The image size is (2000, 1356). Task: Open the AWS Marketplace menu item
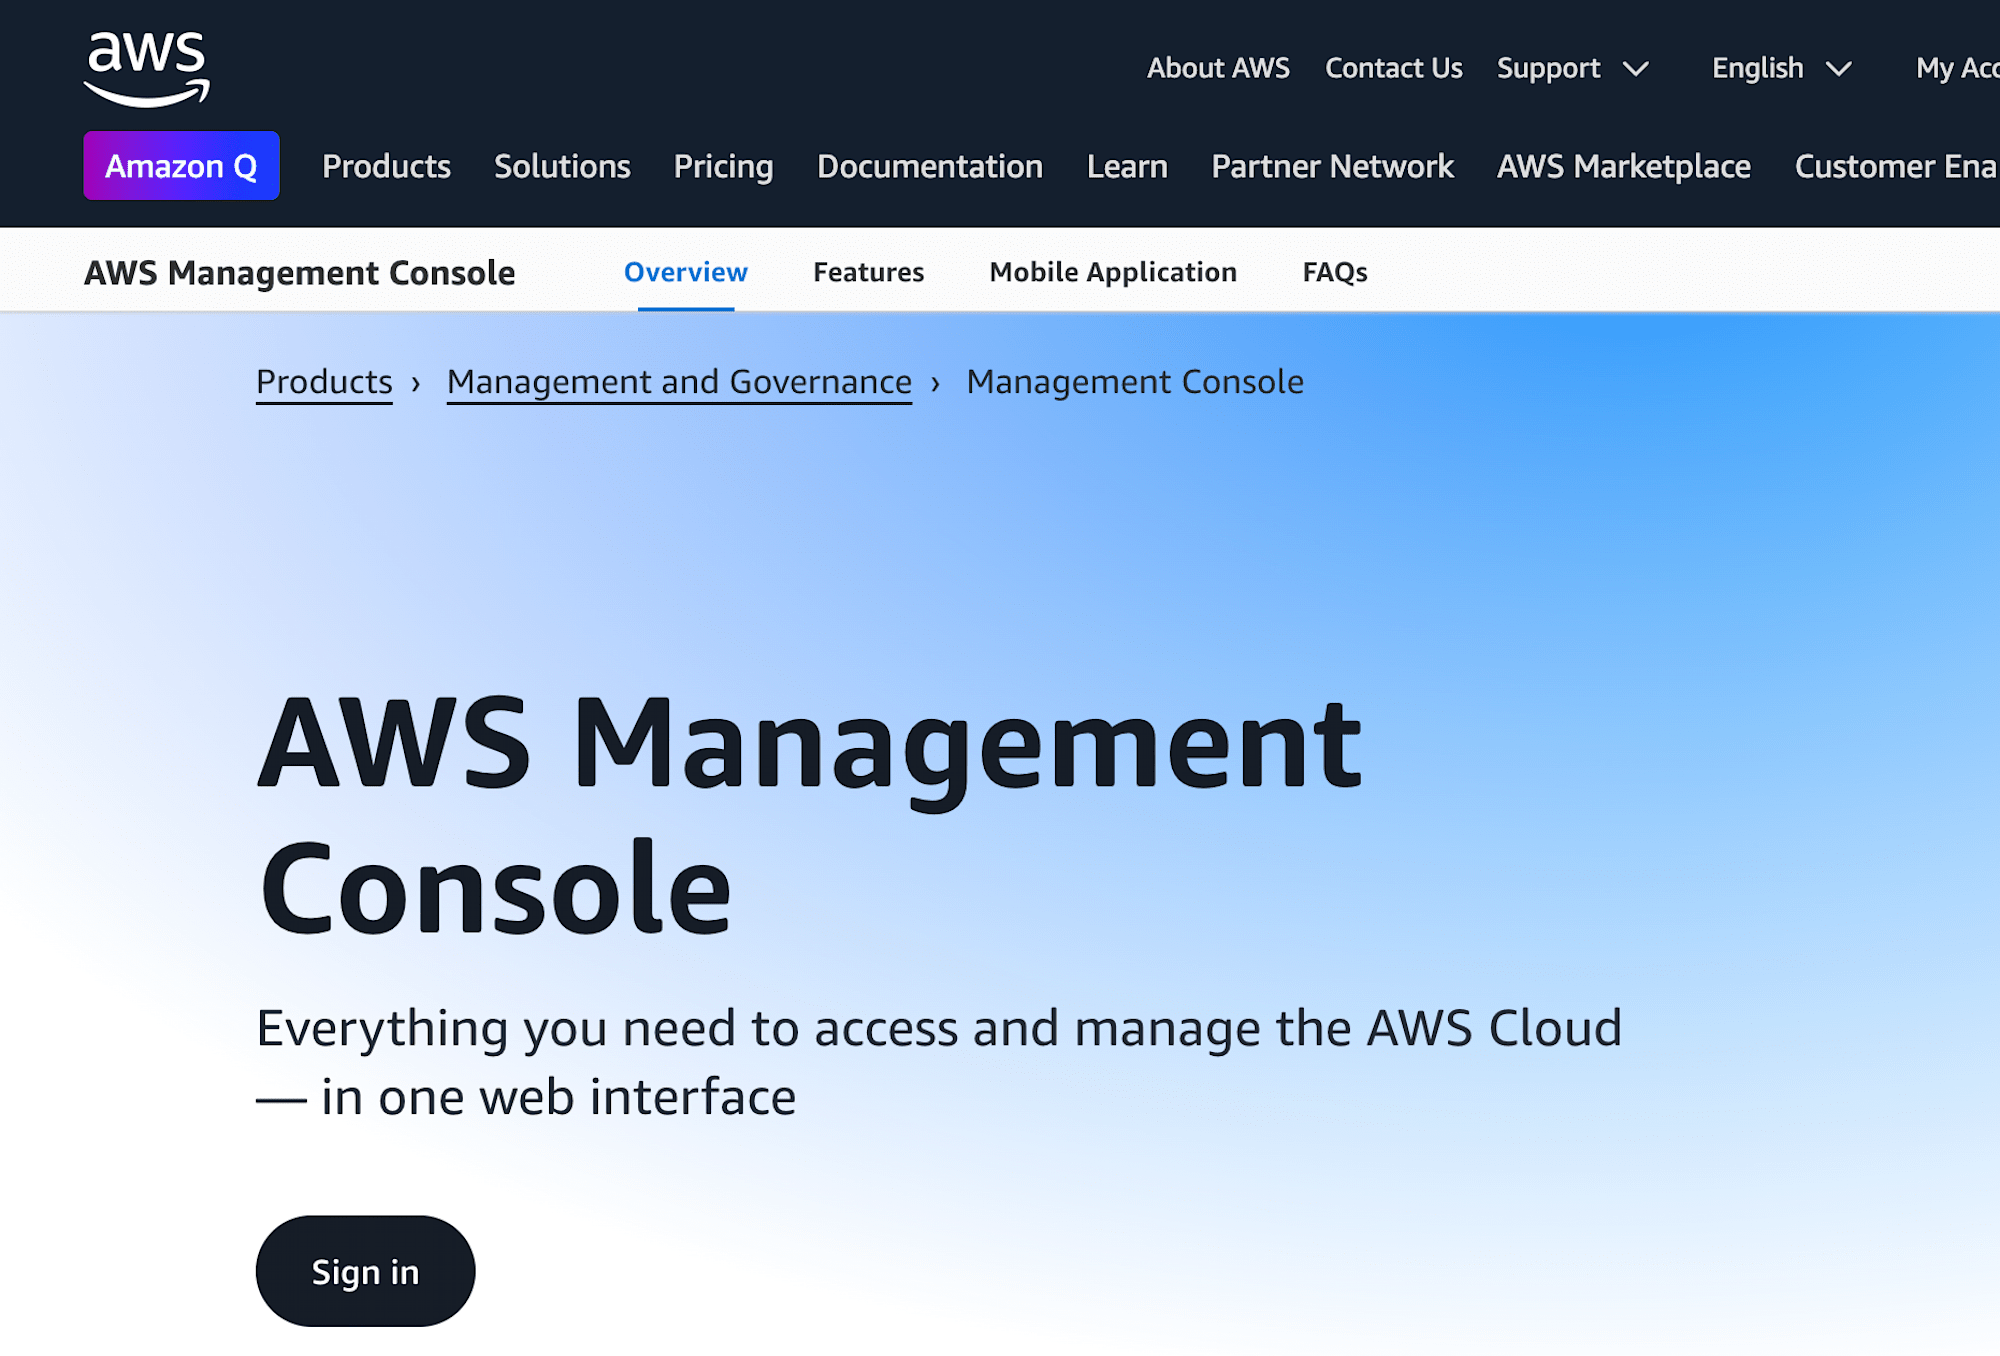[x=1624, y=166]
